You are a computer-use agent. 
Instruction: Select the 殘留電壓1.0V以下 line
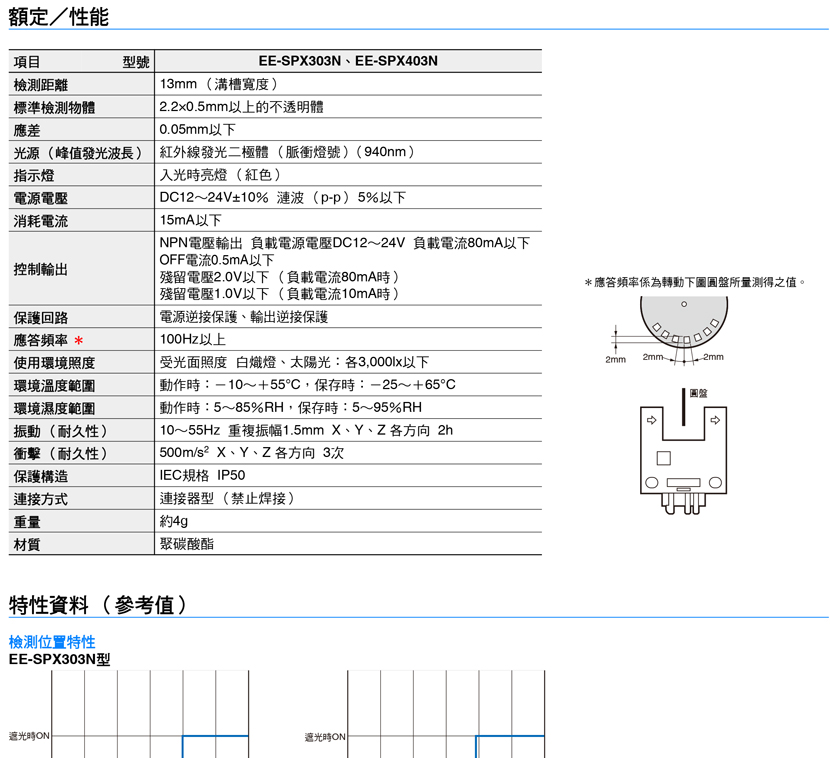click(x=279, y=294)
